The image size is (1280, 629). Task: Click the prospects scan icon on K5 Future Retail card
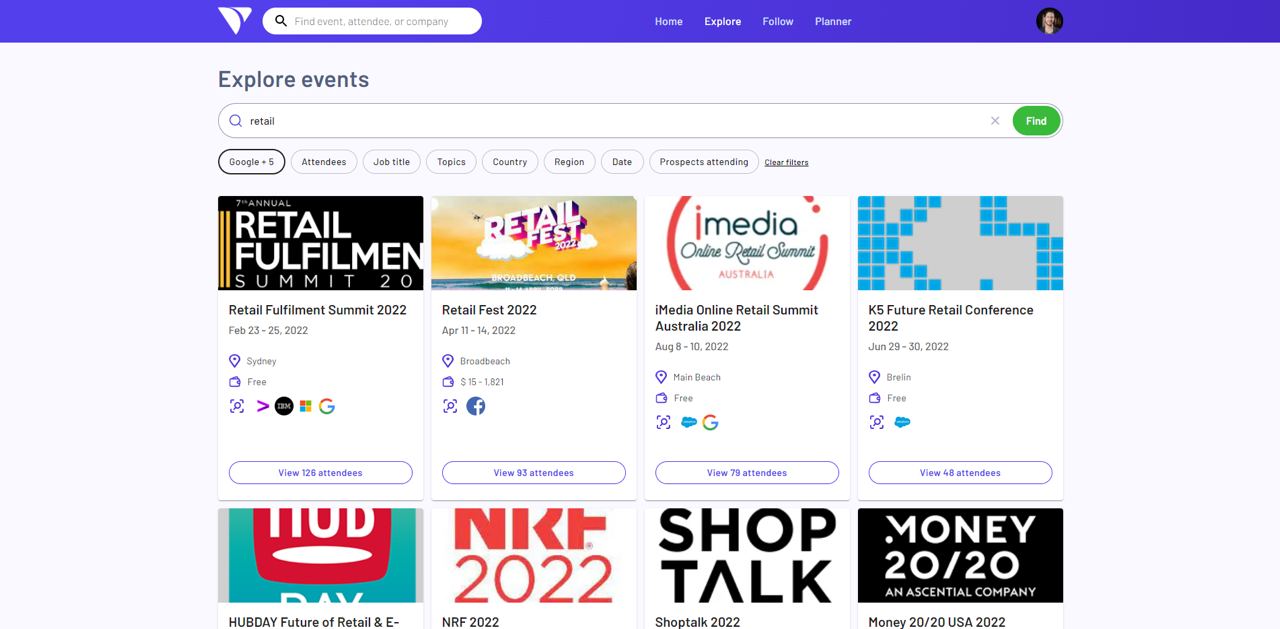pyautogui.click(x=876, y=422)
